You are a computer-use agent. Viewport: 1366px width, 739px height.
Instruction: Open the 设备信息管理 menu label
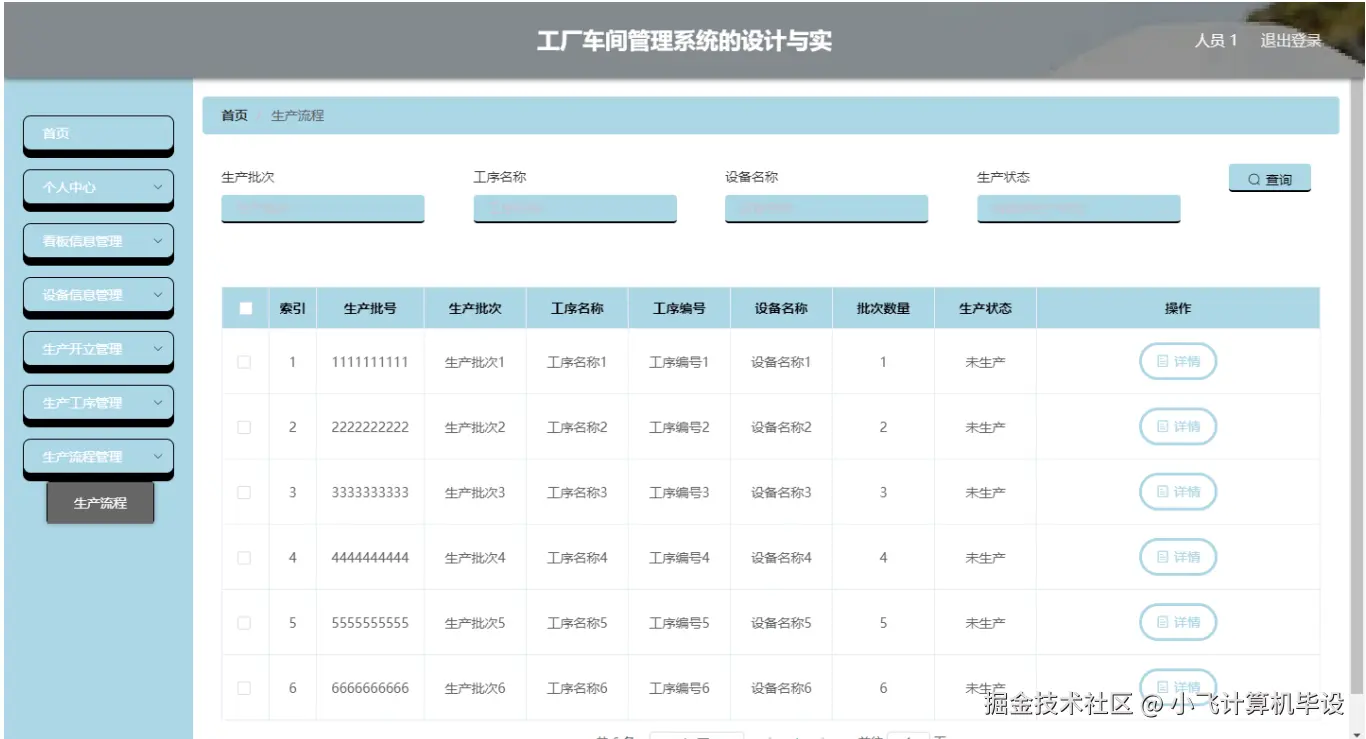[x=82, y=295]
